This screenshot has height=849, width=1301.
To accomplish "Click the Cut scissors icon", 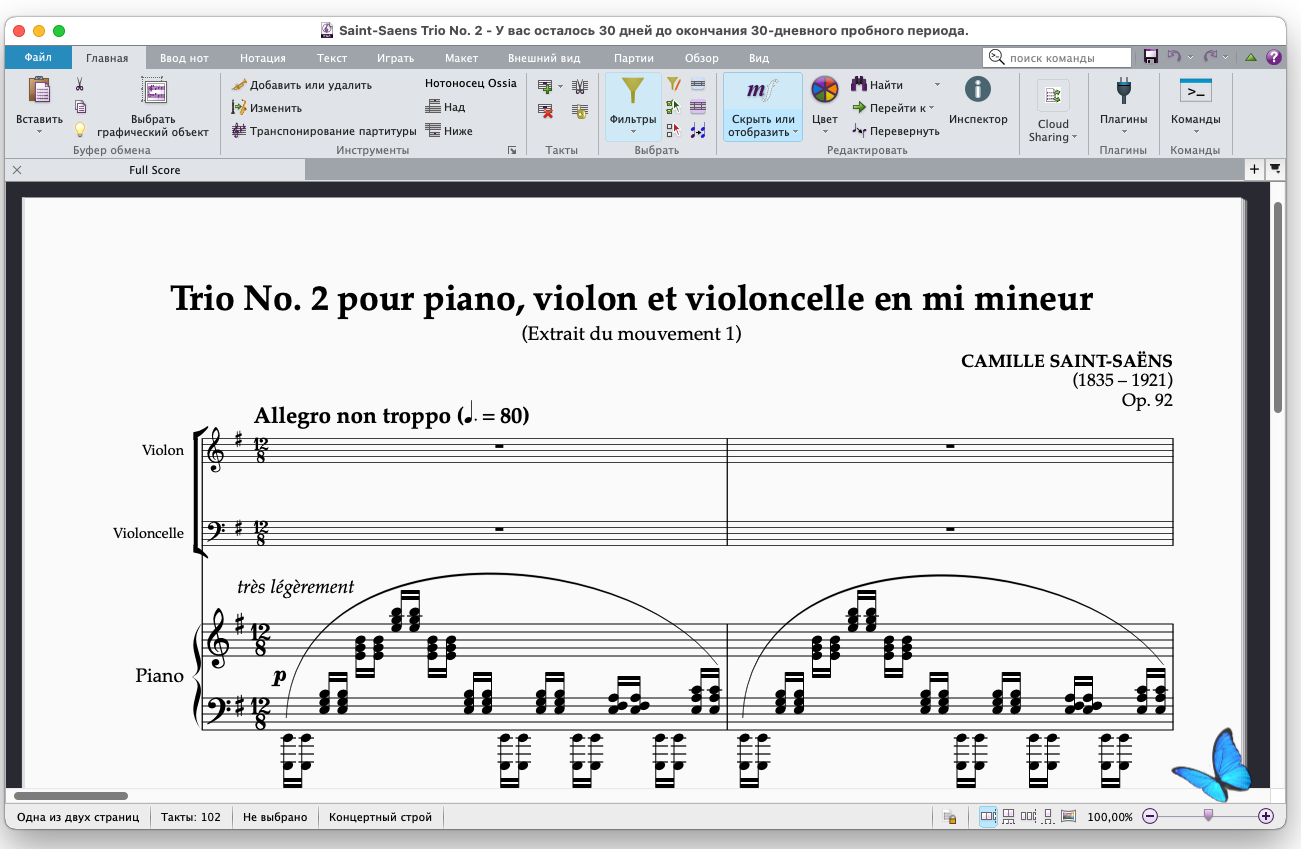I will click(80, 85).
